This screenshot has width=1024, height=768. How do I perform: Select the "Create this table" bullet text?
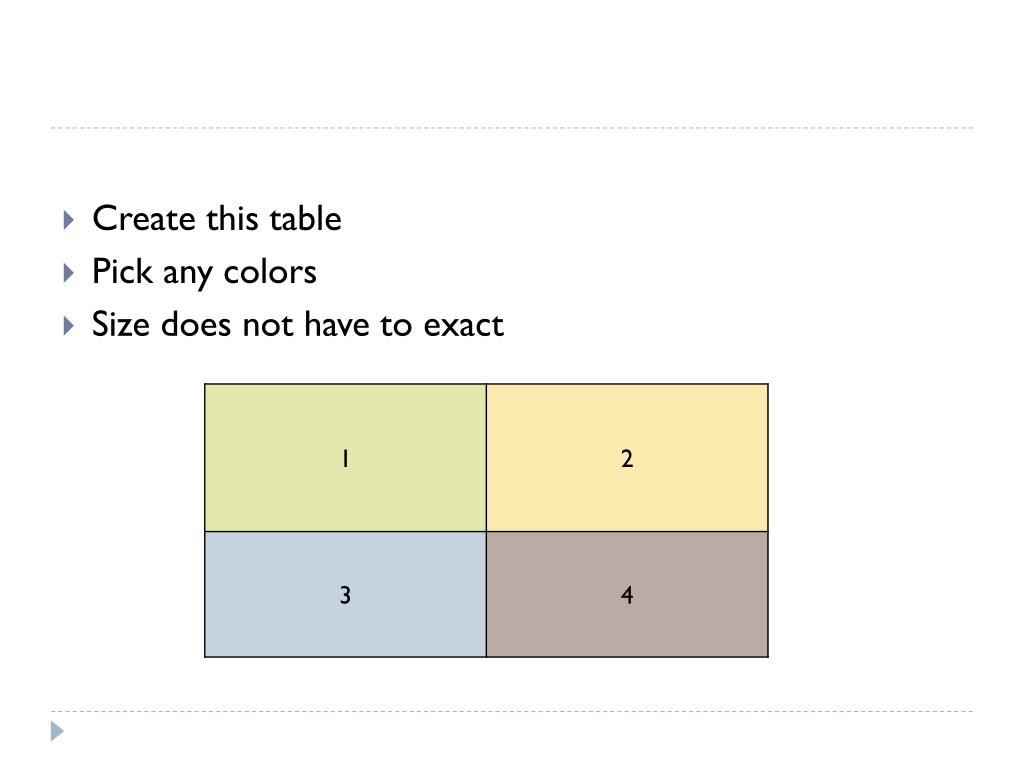point(216,219)
